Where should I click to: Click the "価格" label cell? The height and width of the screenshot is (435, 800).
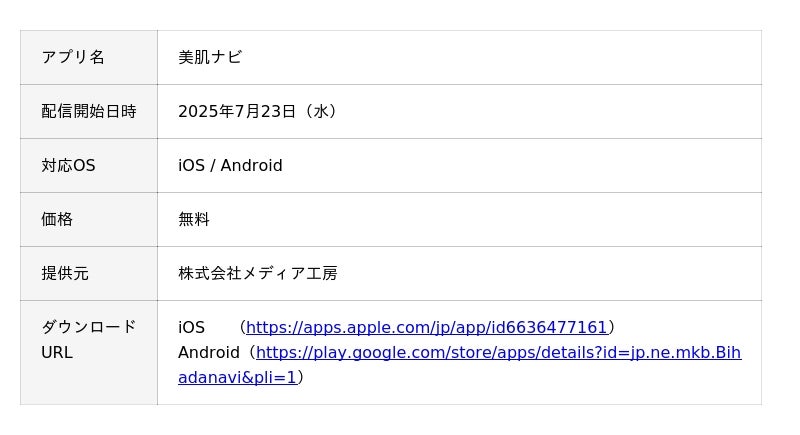pyautogui.click(x=57, y=219)
